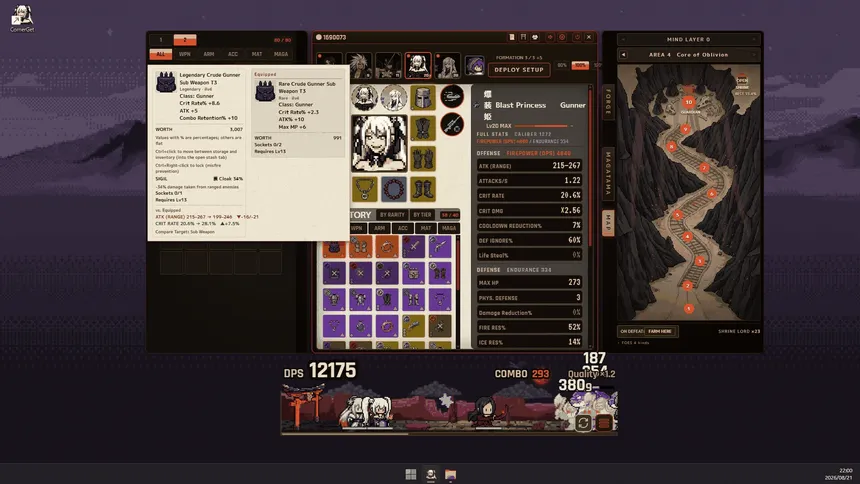The image size is (860, 484).
Task: Click the equipped helmet slot
Action: pyautogui.click(x=423, y=98)
